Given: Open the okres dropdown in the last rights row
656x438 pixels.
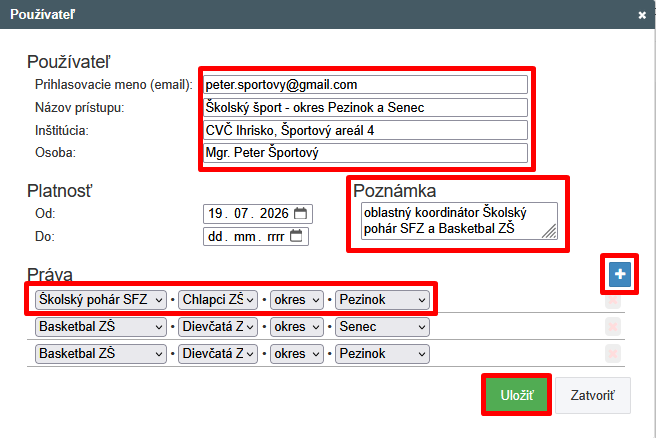Looking at the screenshot, I should coord(297,354).
